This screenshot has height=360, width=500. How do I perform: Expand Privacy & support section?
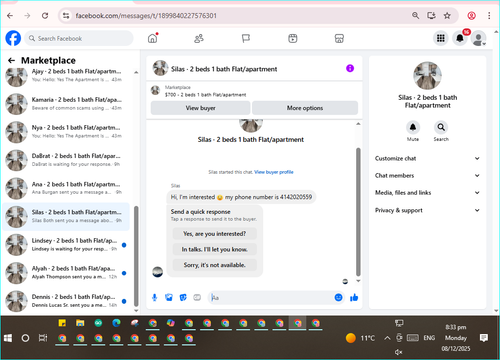click(427, 210)
